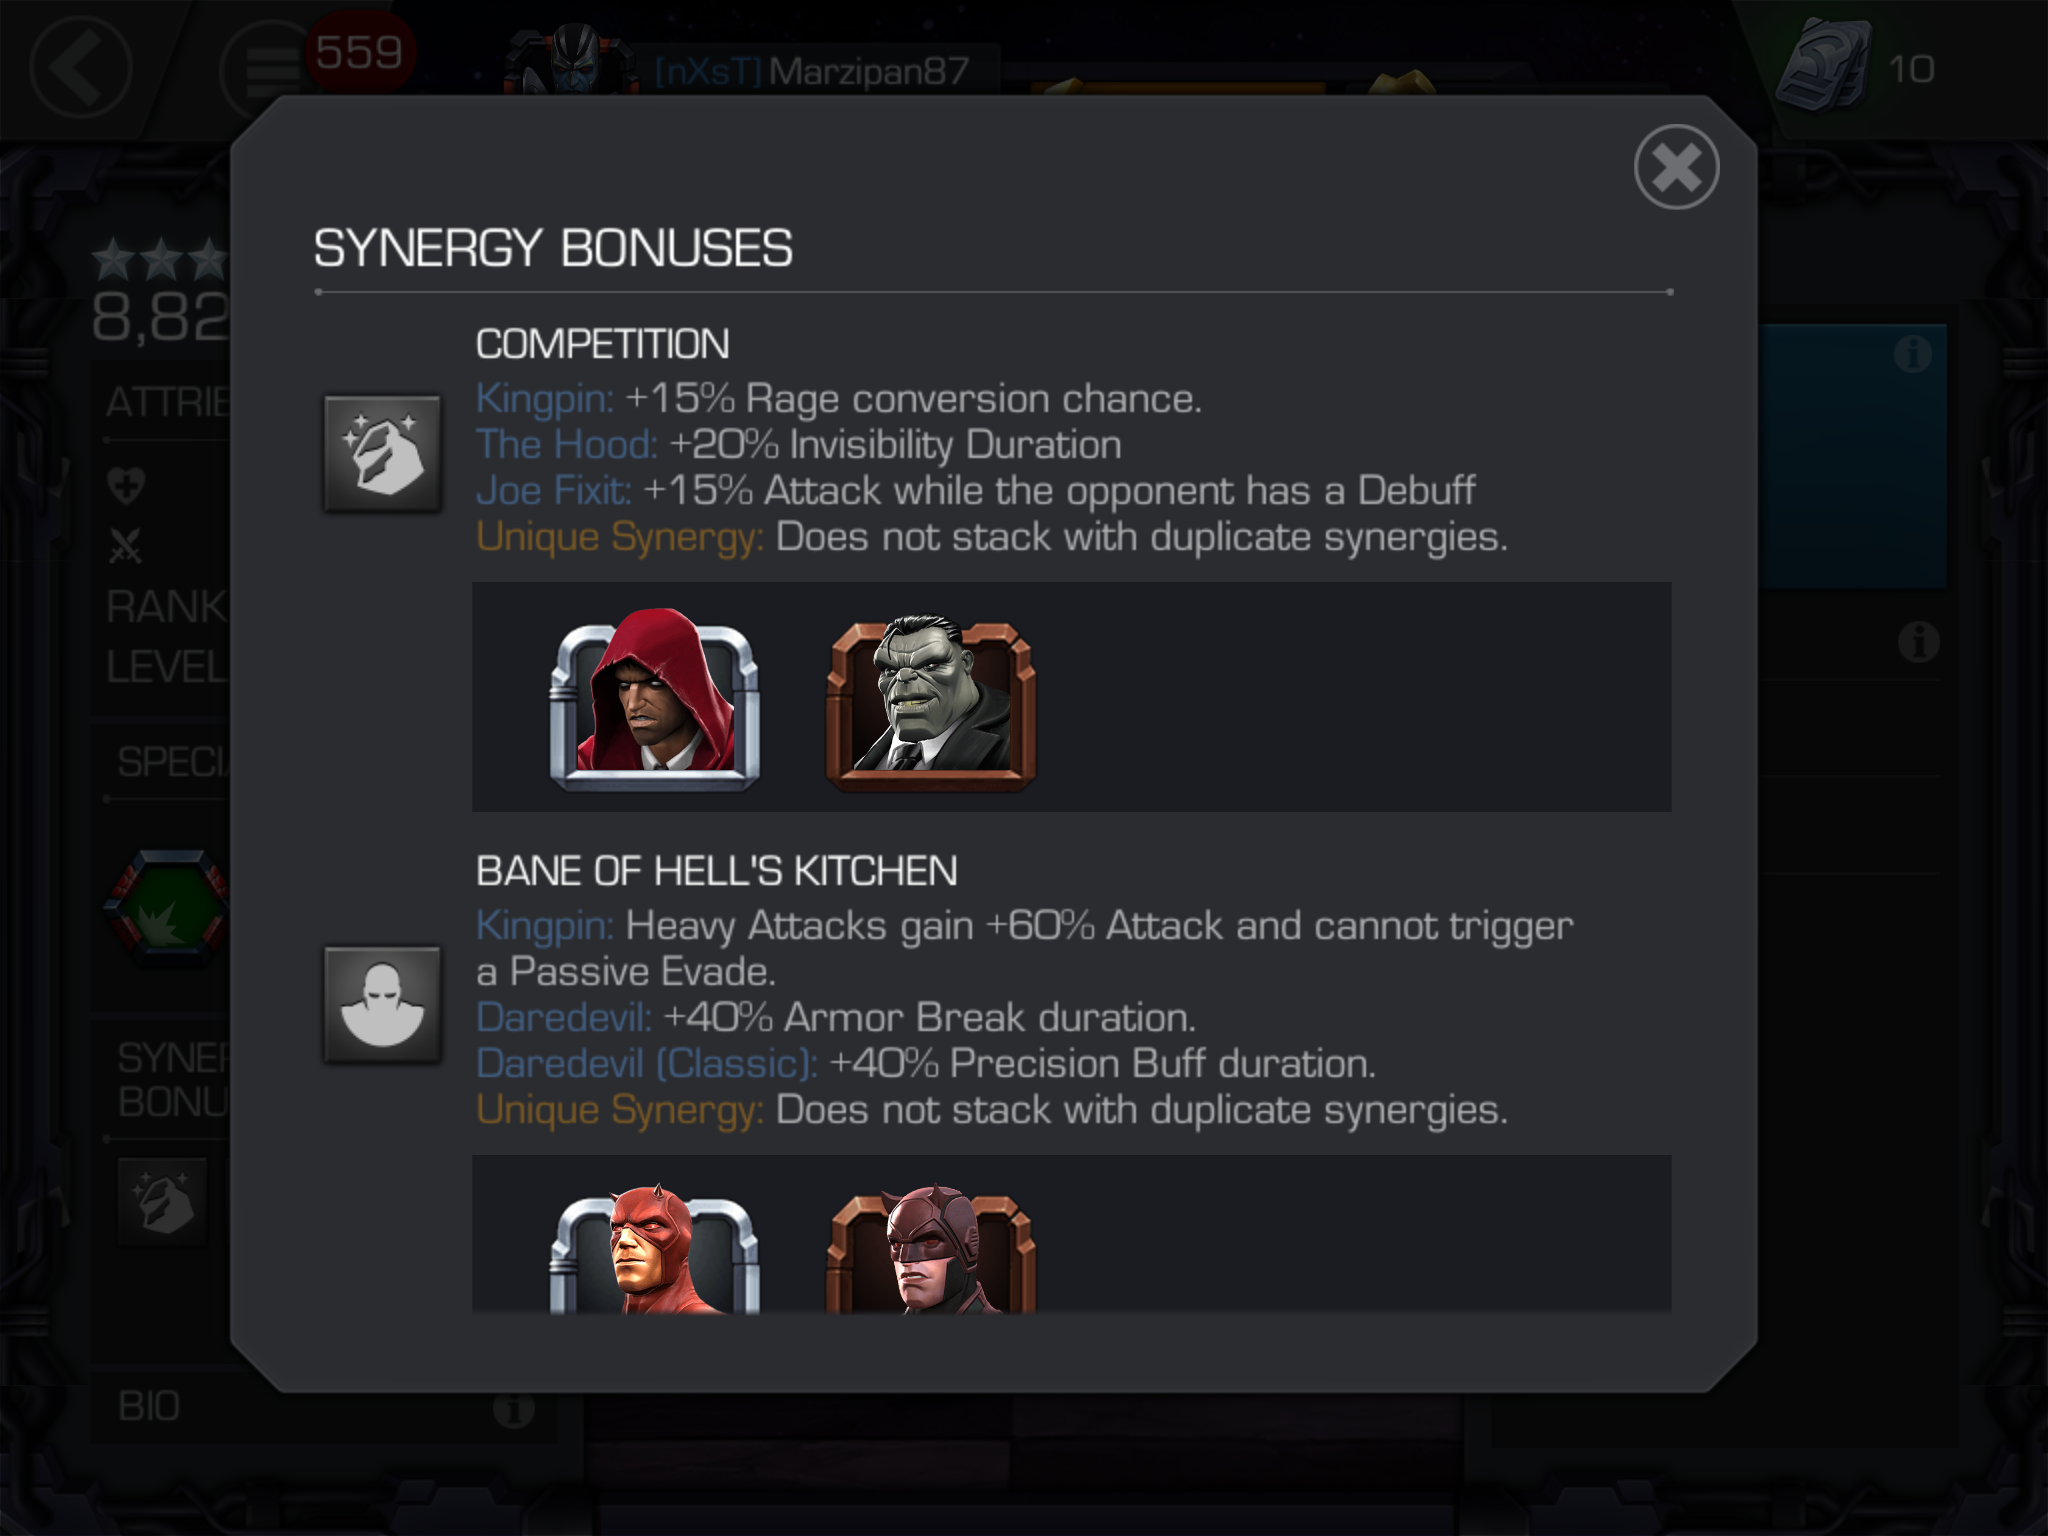
Task: Tap the Synergy Bonuses heading
Action: 553,248
